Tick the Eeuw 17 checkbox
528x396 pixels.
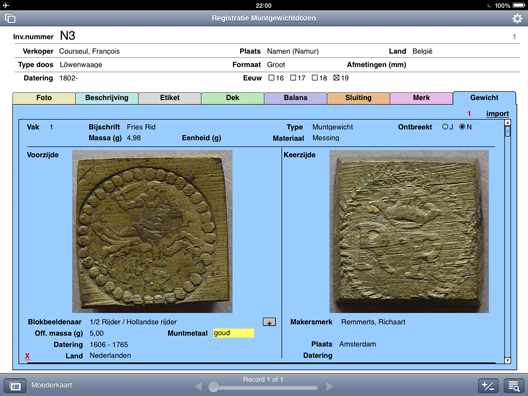click(293, 78)
